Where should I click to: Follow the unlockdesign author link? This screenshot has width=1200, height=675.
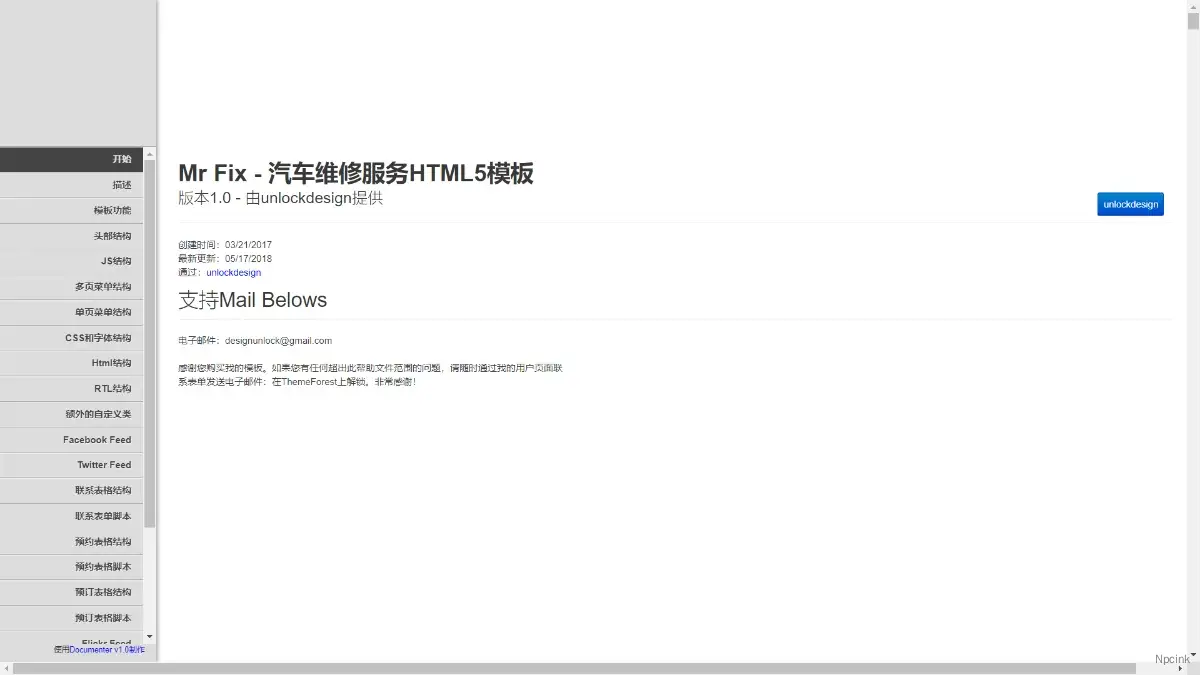[x=233, y=272]
